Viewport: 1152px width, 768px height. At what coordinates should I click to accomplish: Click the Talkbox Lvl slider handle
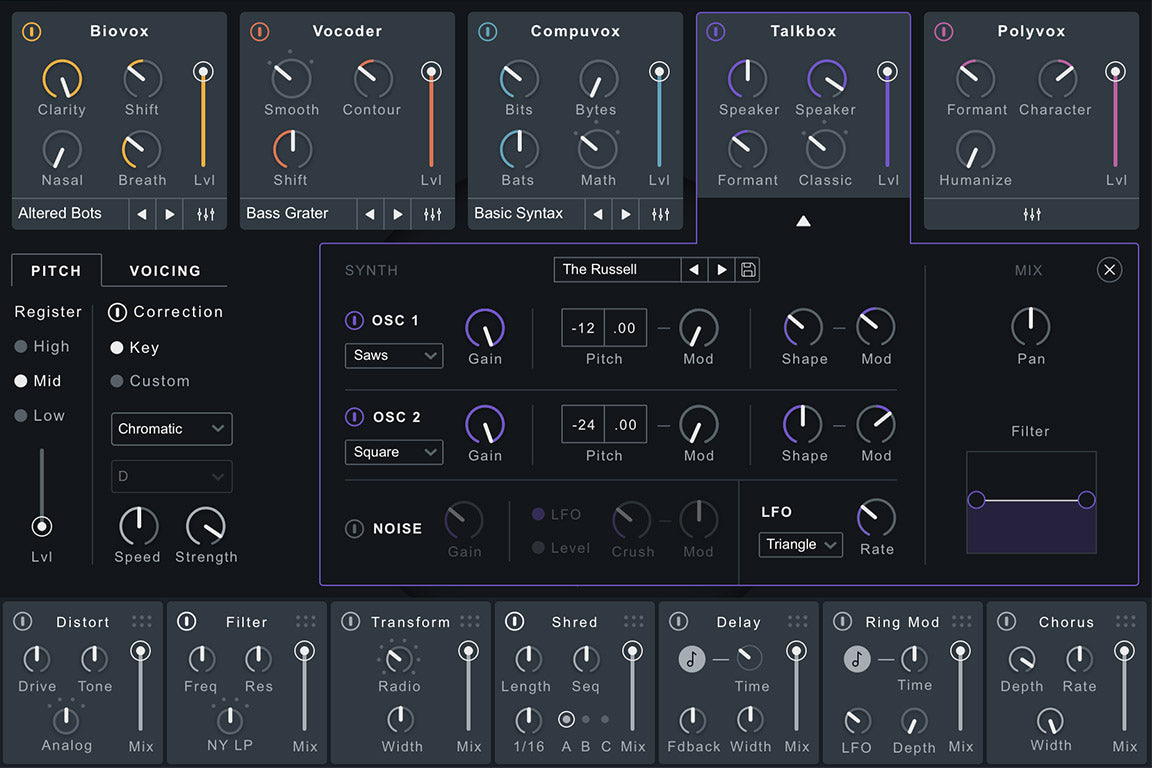point(888,71)
